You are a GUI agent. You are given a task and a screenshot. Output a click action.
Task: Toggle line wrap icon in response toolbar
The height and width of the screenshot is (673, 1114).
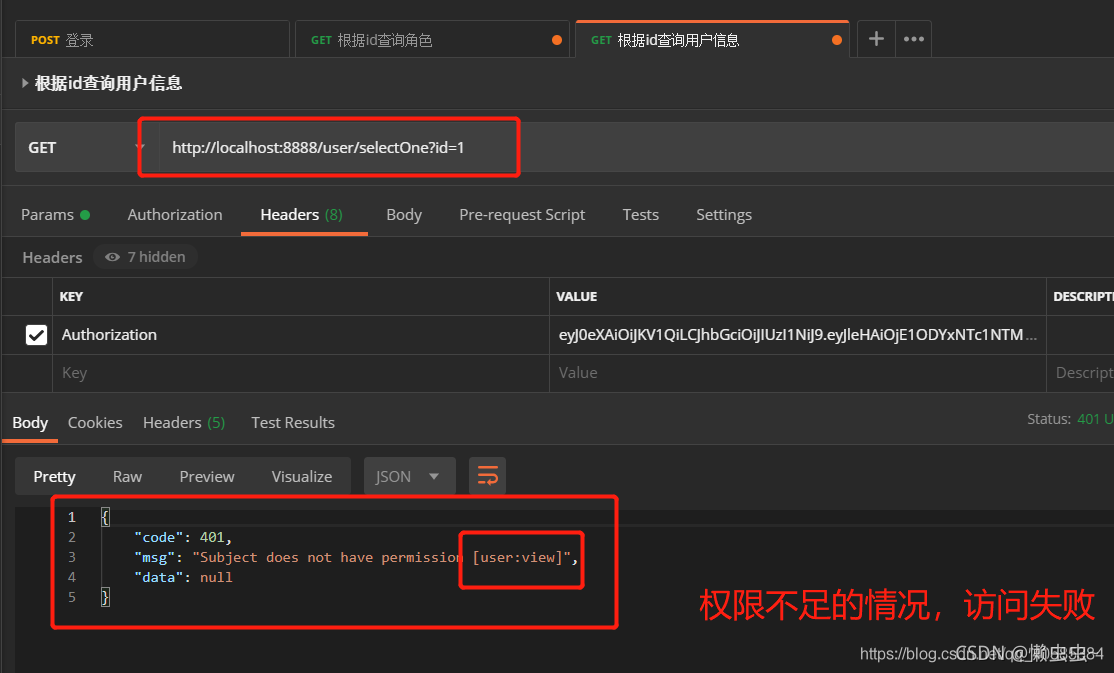[487, 476]
